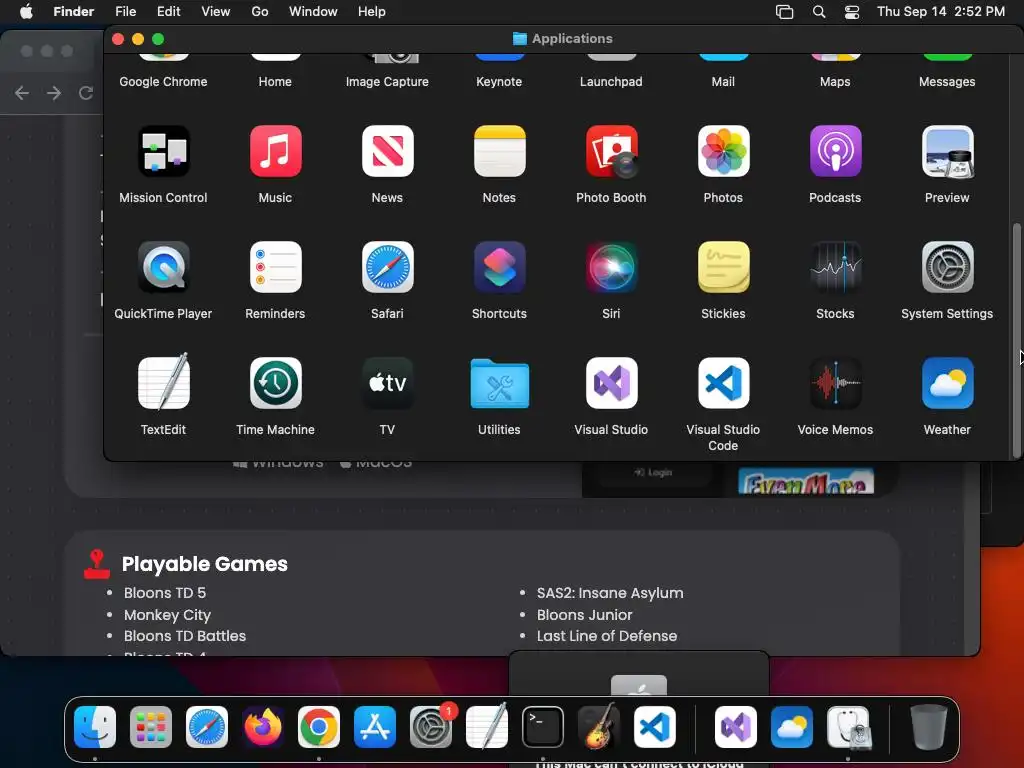The image size is (1024, 768).
Task: Open the File menu
Action: pyautogui.click(x=125, y=11)
